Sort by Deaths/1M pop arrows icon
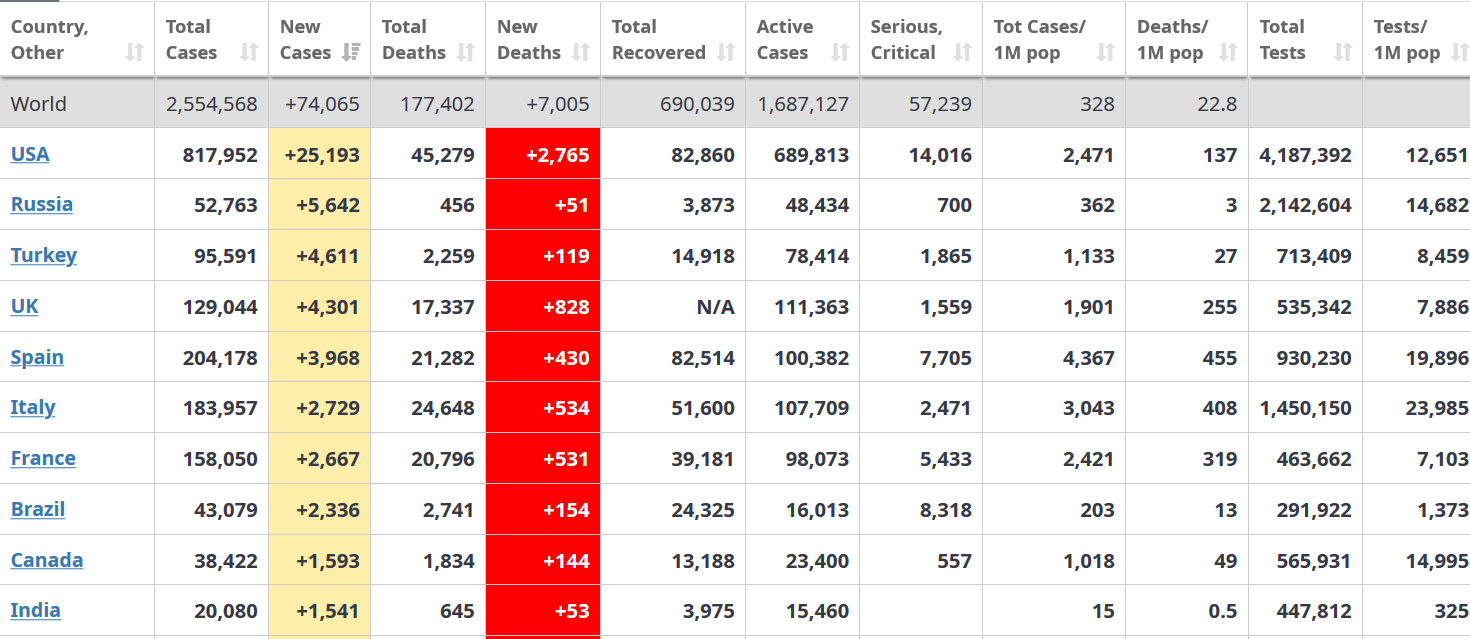The height and width of the screenshot is (639, 1470). coord(1228,52)
